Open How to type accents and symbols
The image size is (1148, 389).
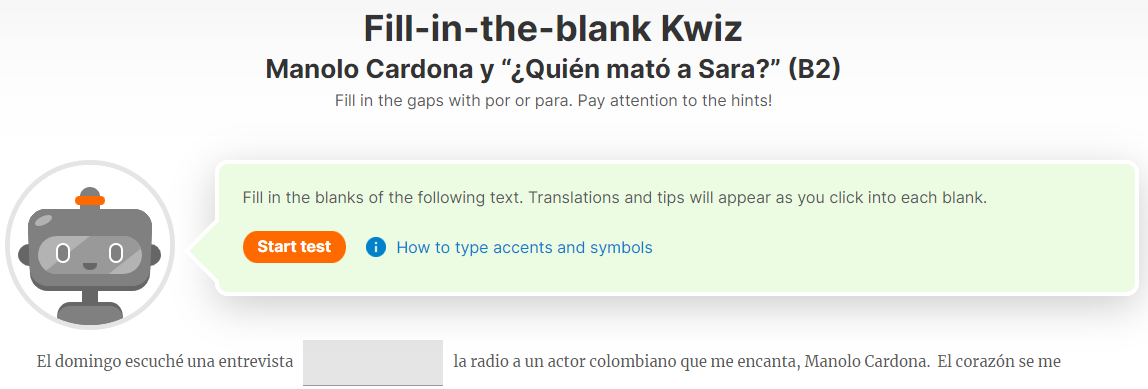pyautogui.click(x=524, y=248)
